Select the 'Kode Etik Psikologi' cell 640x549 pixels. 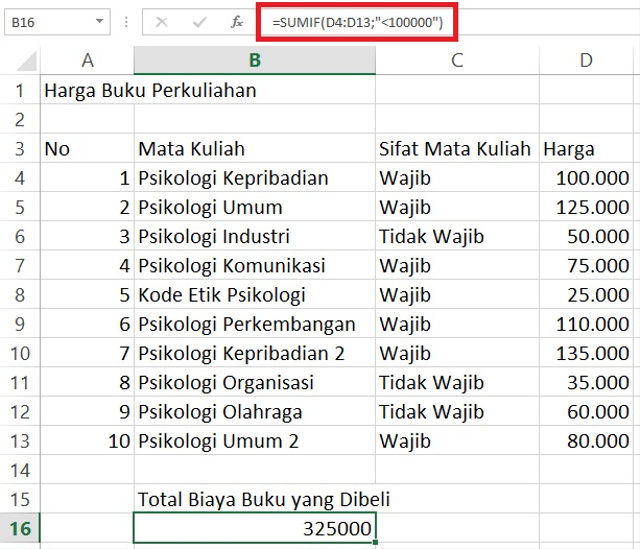[255, 295]
